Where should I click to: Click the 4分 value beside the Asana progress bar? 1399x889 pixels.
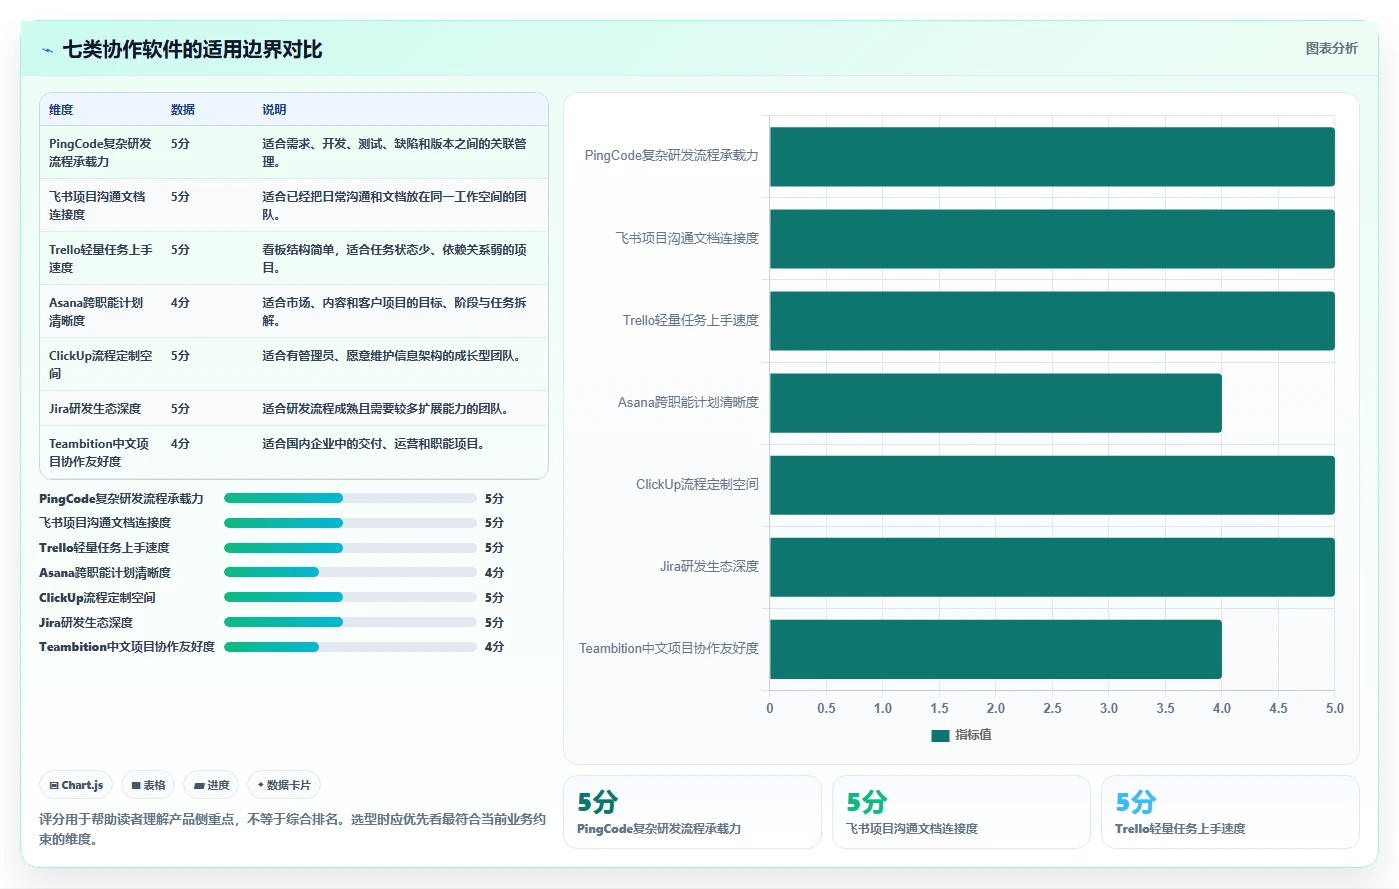pyautogui.click(x=494, y=573)
